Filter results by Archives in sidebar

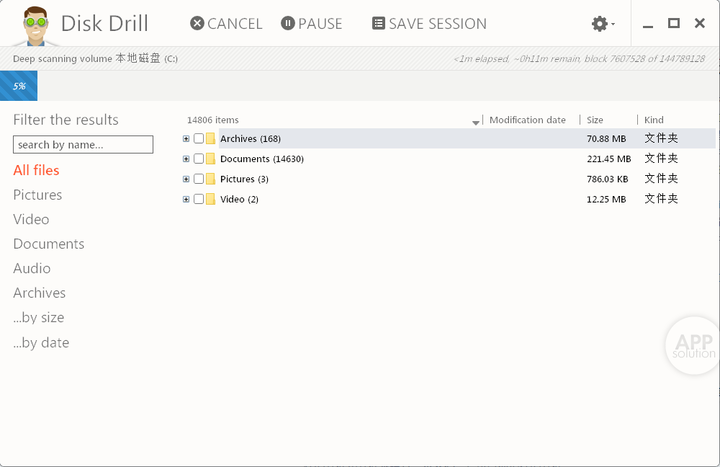pyautogui.click(x=39, y=293)
